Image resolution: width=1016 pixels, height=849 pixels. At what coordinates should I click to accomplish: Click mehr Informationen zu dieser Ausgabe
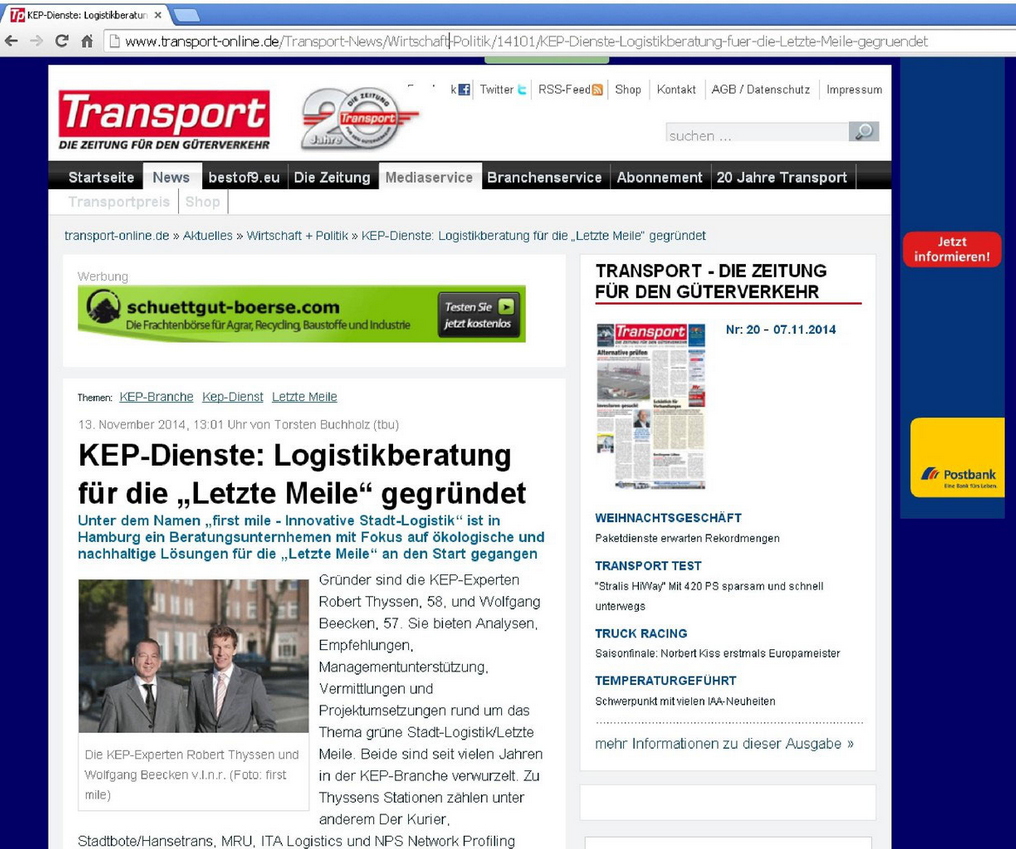coord(724,744)
